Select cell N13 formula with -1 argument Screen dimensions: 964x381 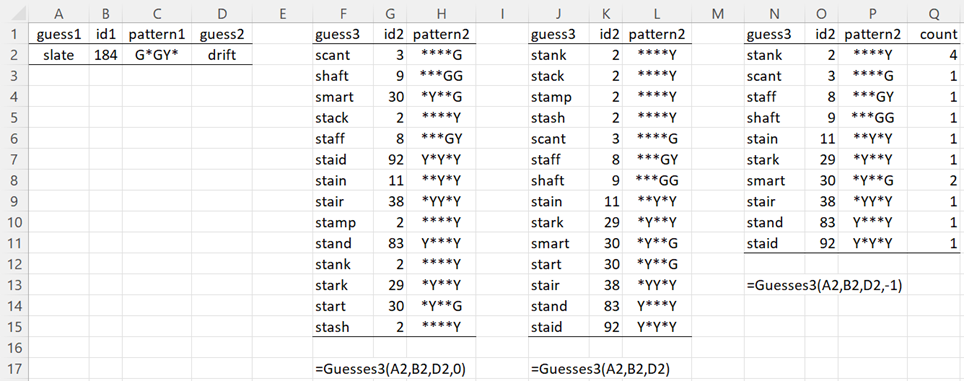tap(824, 285)
